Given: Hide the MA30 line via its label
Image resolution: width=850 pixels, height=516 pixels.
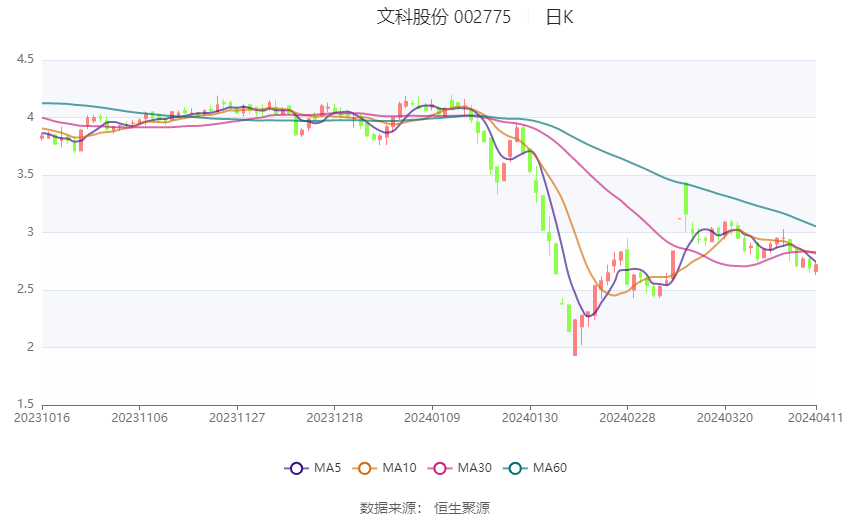Looking at the screenshot, I should coord(474,468).
